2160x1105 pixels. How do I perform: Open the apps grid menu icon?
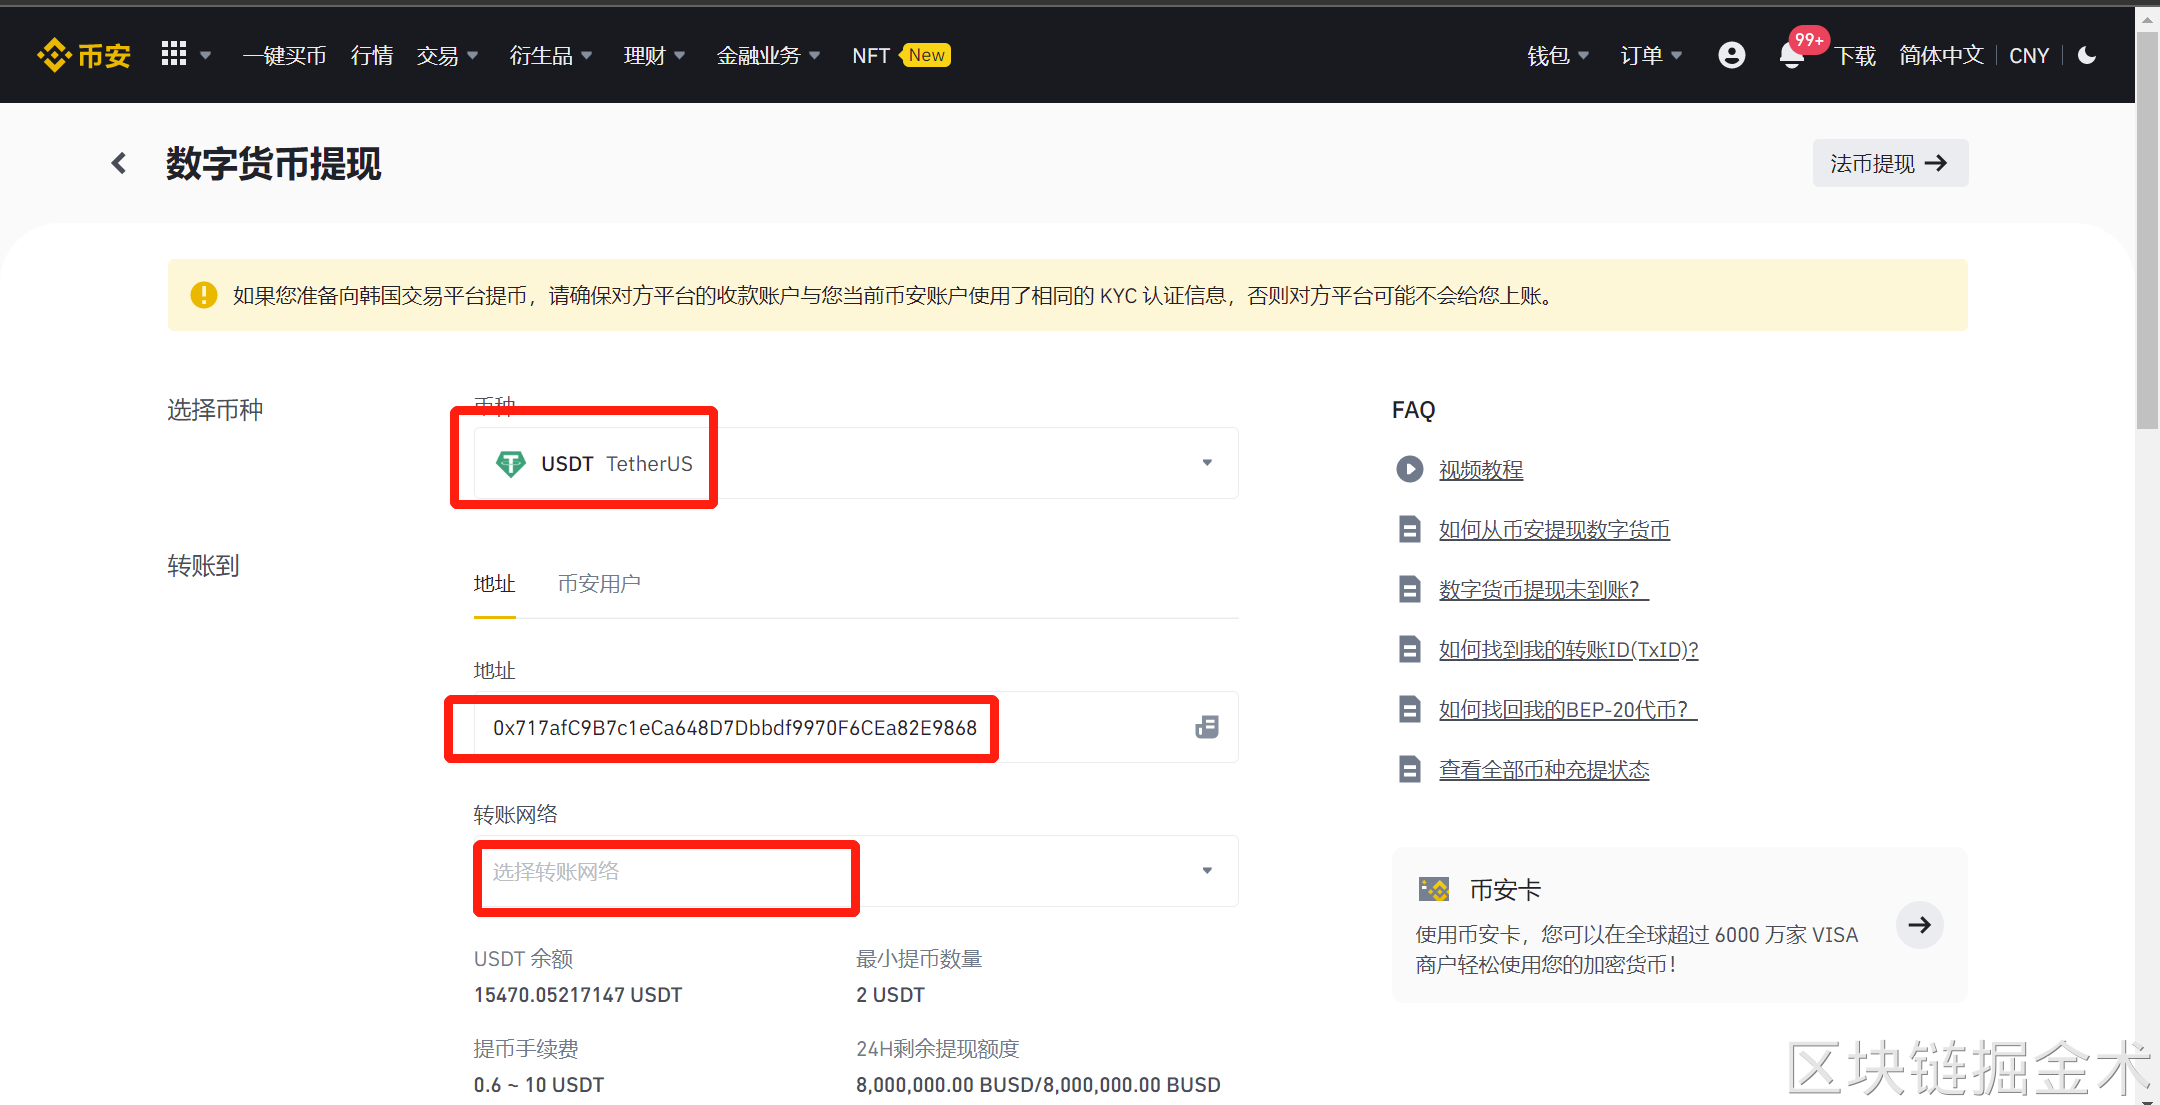(174, 54)
